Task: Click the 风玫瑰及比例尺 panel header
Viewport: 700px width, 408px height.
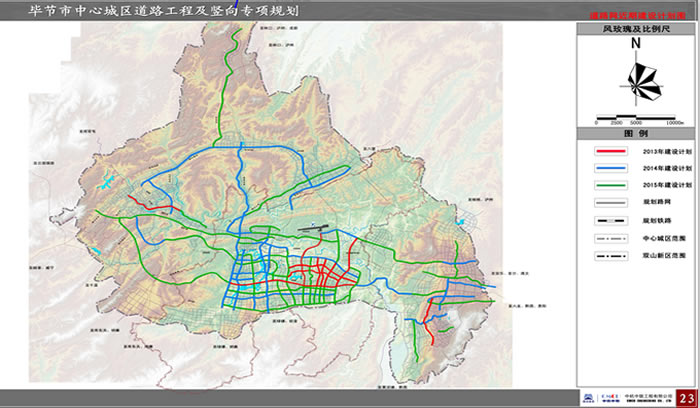Action: [x=636, y=30]
